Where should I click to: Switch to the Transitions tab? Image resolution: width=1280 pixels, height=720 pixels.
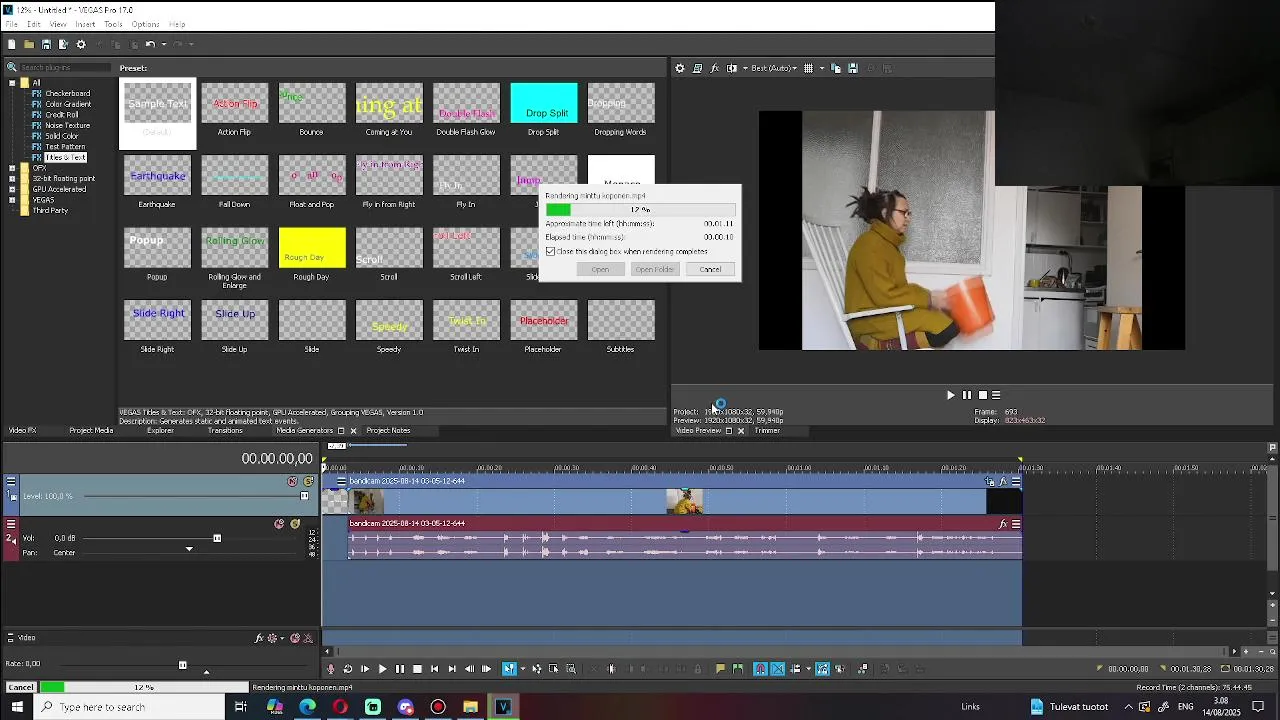click(x=225, y=431)
